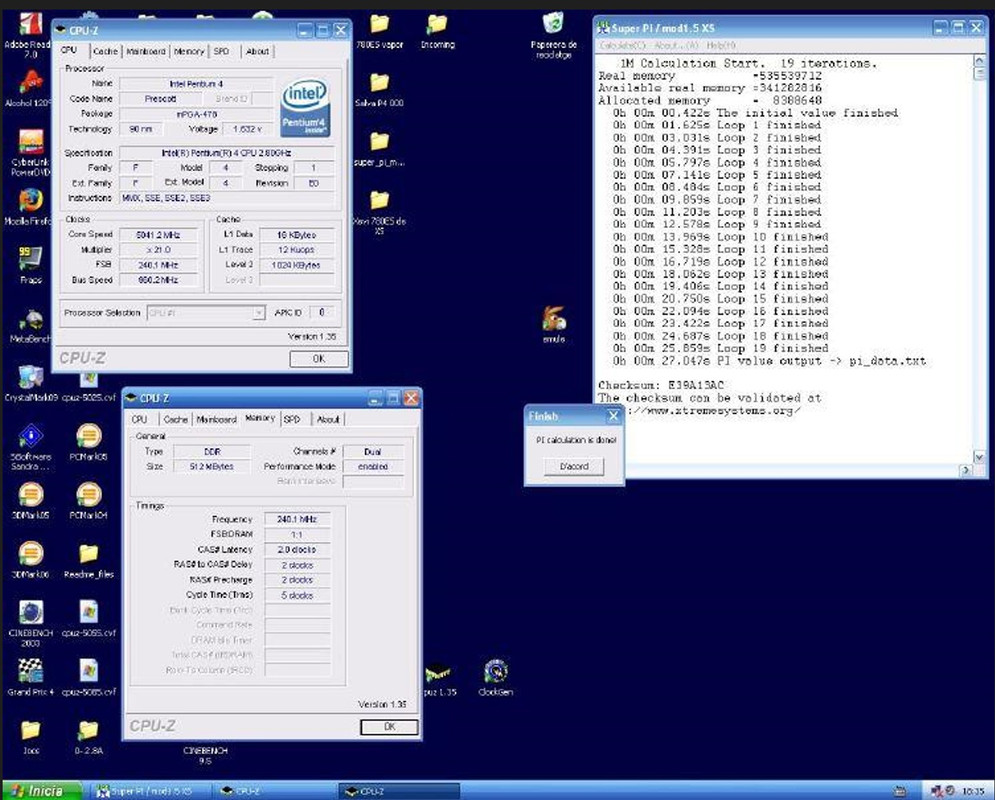995x800 pixels.
Task: Click the CAS# Latency value 2.0 clocks
Action: 296,549
